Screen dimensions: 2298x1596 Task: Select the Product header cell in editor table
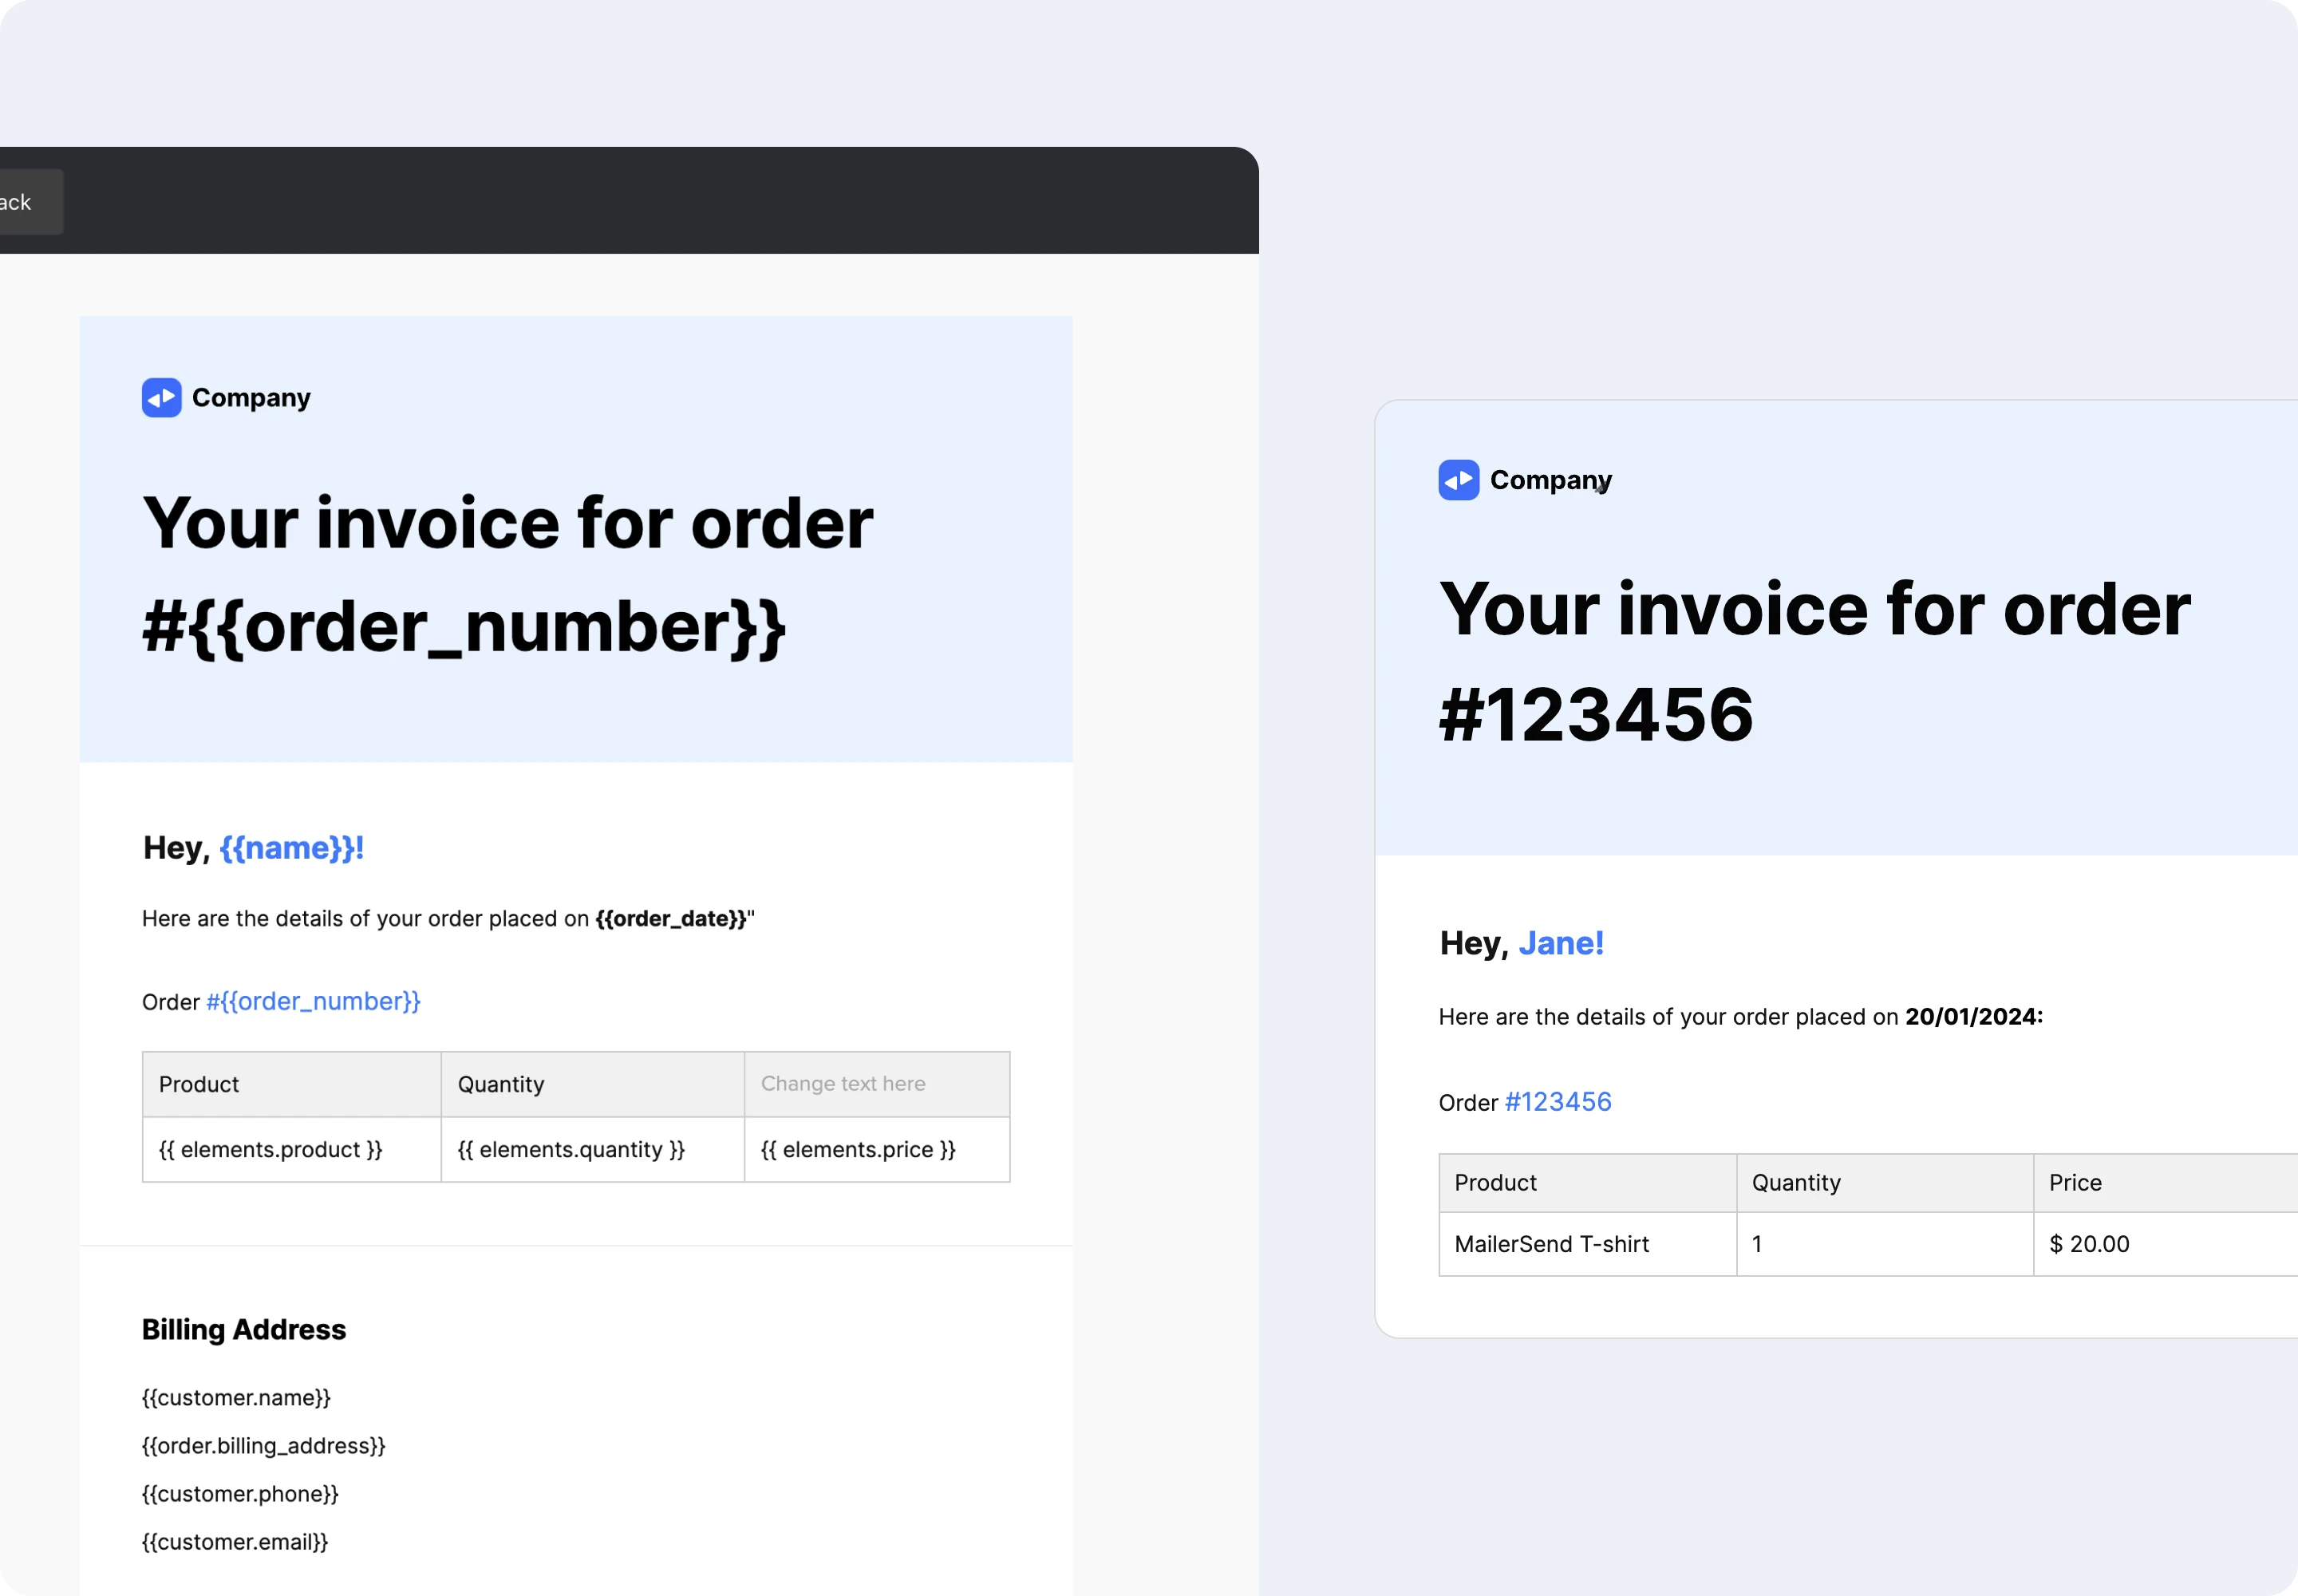(x=292, y=1084)
